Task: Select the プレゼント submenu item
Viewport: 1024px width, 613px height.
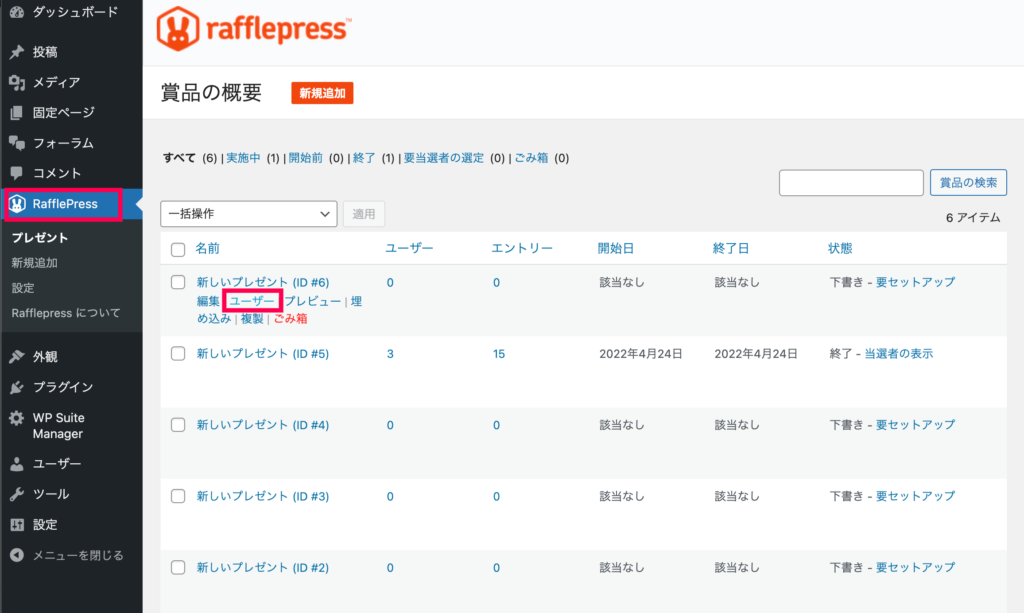Action: (40, 238)
